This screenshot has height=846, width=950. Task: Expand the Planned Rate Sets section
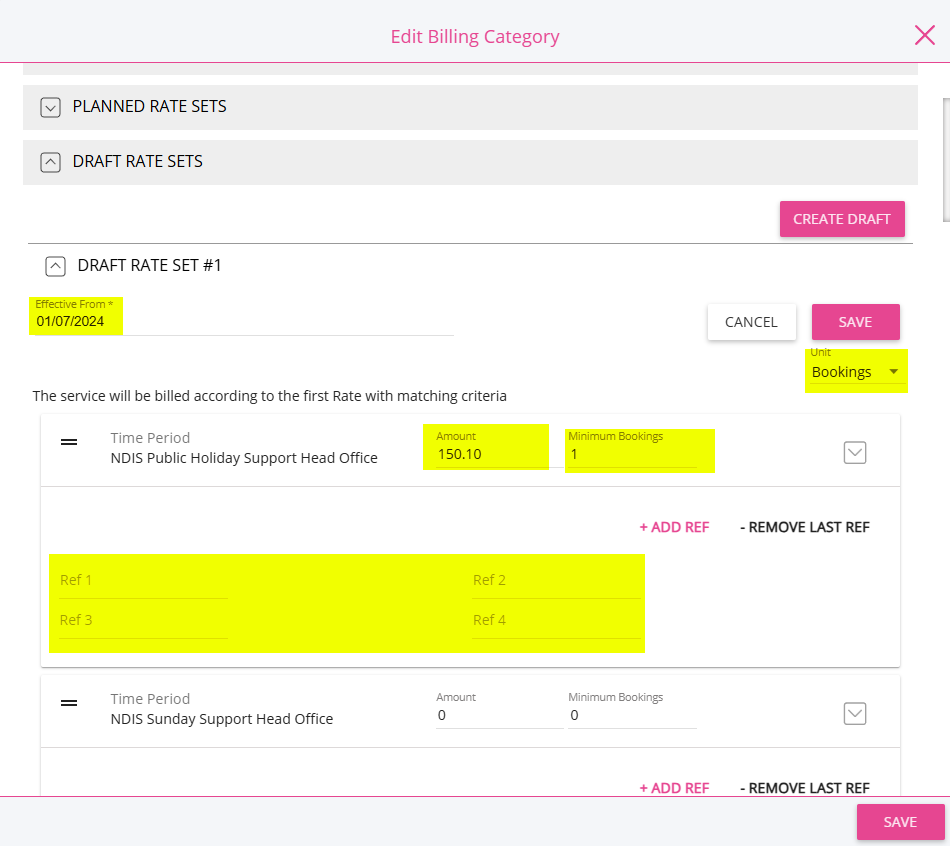point(50,107)
